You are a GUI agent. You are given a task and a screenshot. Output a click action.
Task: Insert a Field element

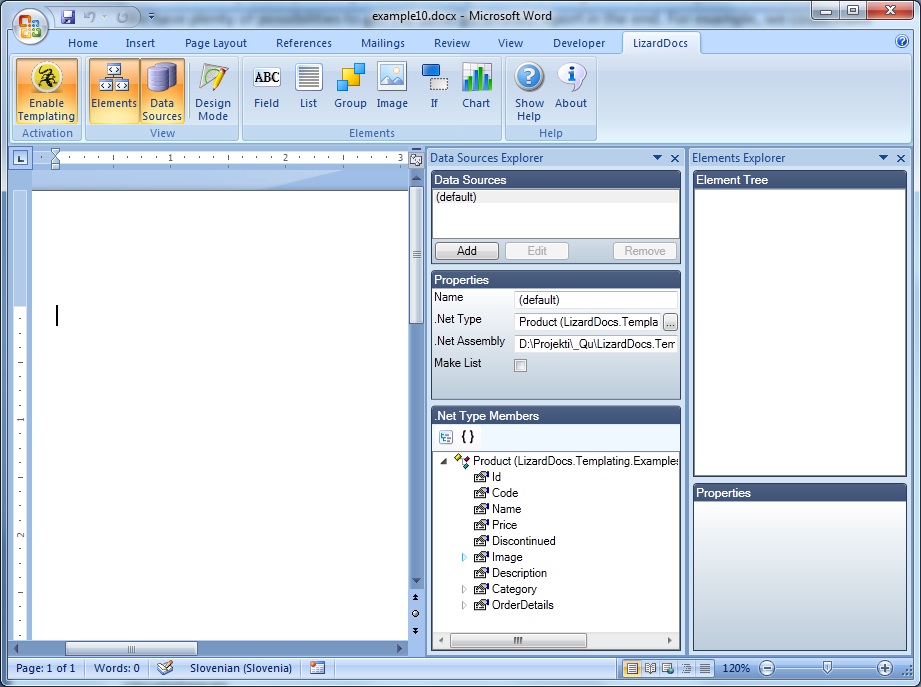tap(267, 87)
